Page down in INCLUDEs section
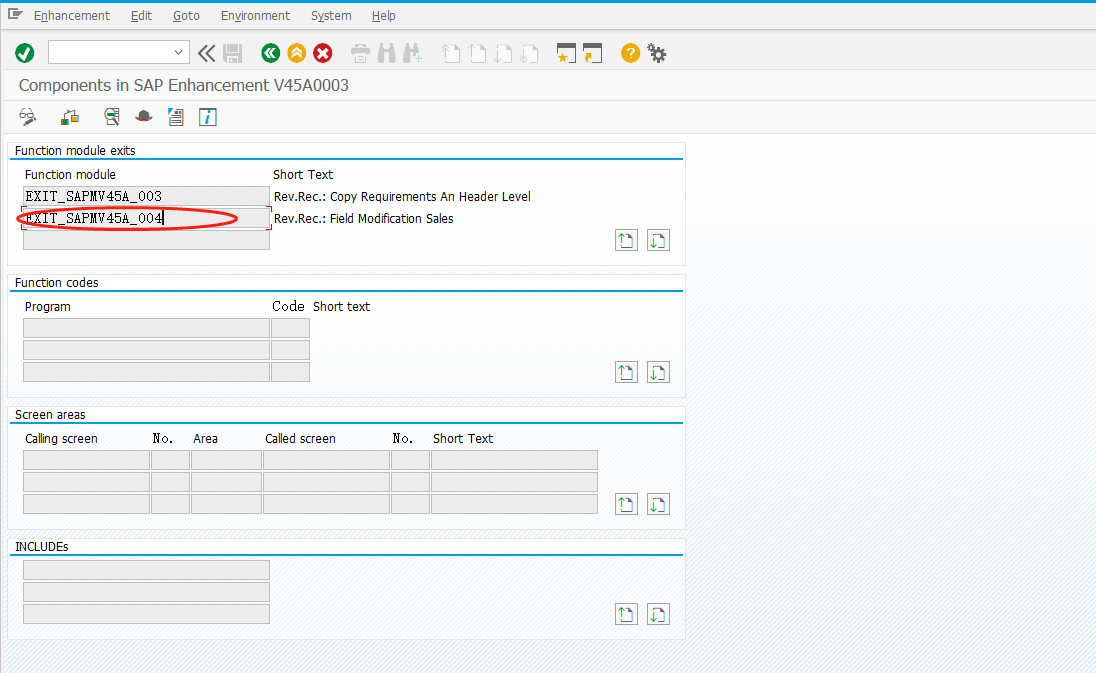1096x673 pixels. click(x=658, y=614)
